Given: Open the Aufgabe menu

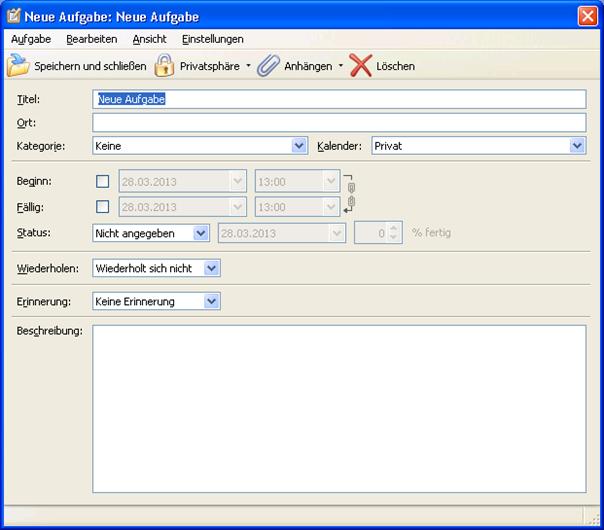Looking at the screenshot, I should pos(31,39).
